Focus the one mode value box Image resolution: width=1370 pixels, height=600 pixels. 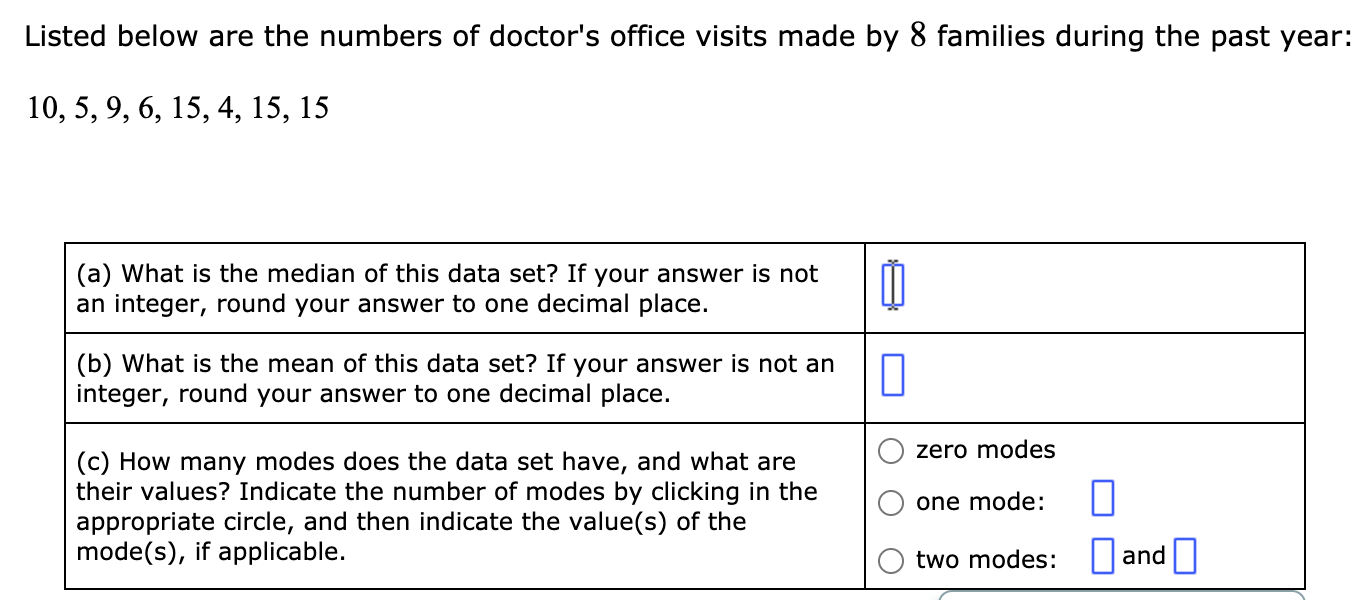click(1102, 498)
